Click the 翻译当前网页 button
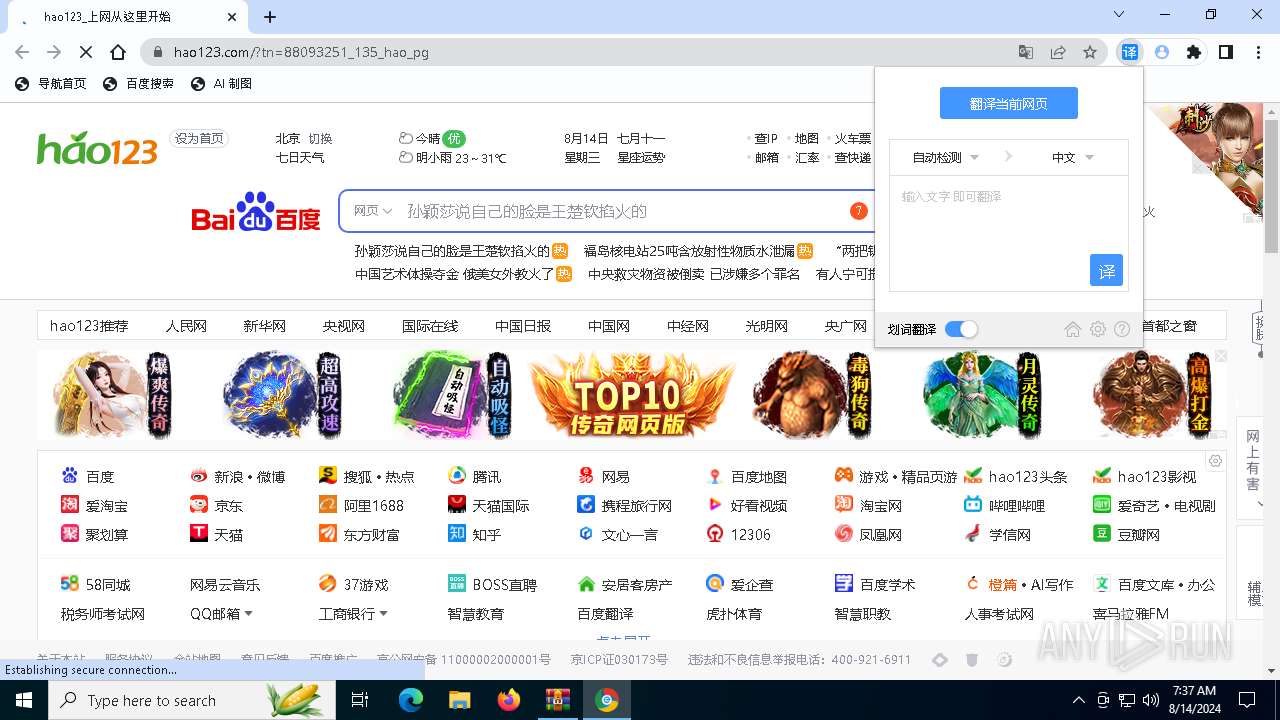The image size is (1280, 720). [x=1008, y=103]
